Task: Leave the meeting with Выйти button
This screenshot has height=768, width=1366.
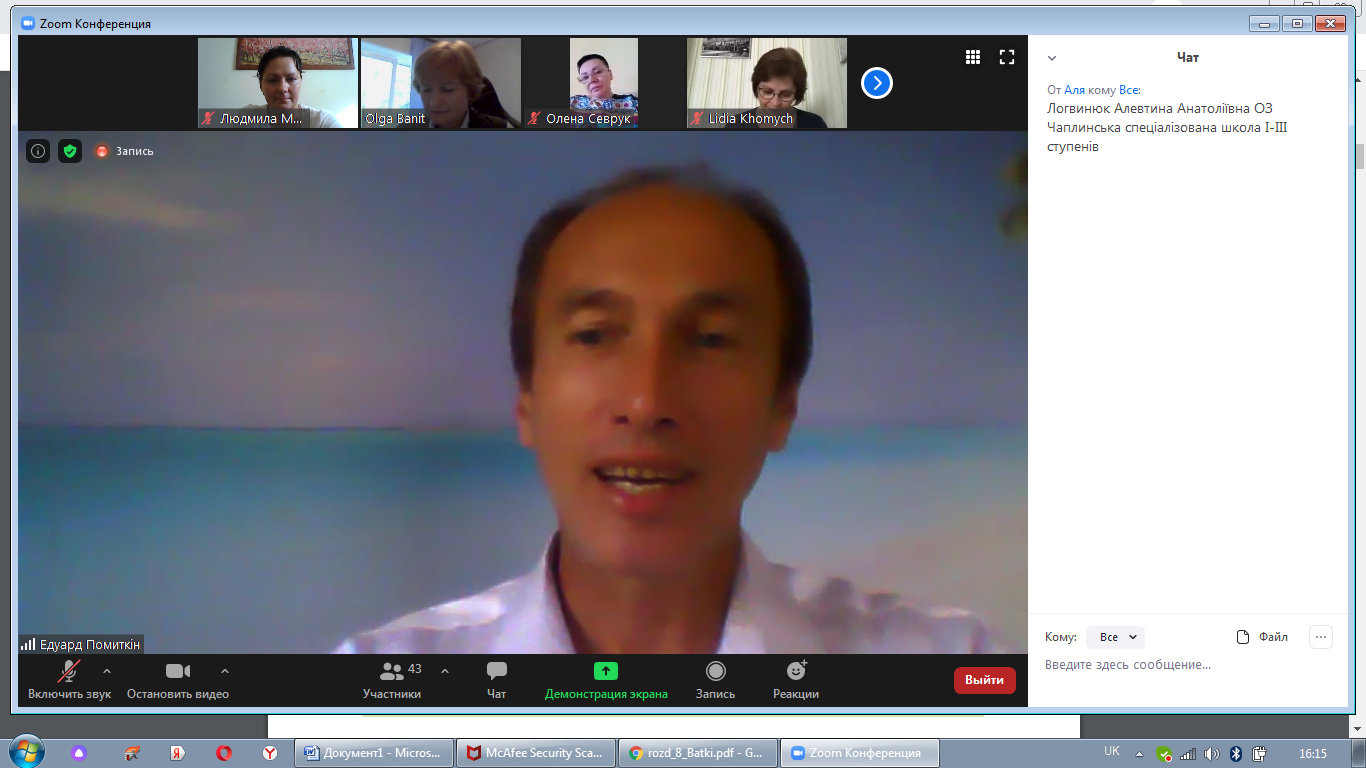Action: 984,680
